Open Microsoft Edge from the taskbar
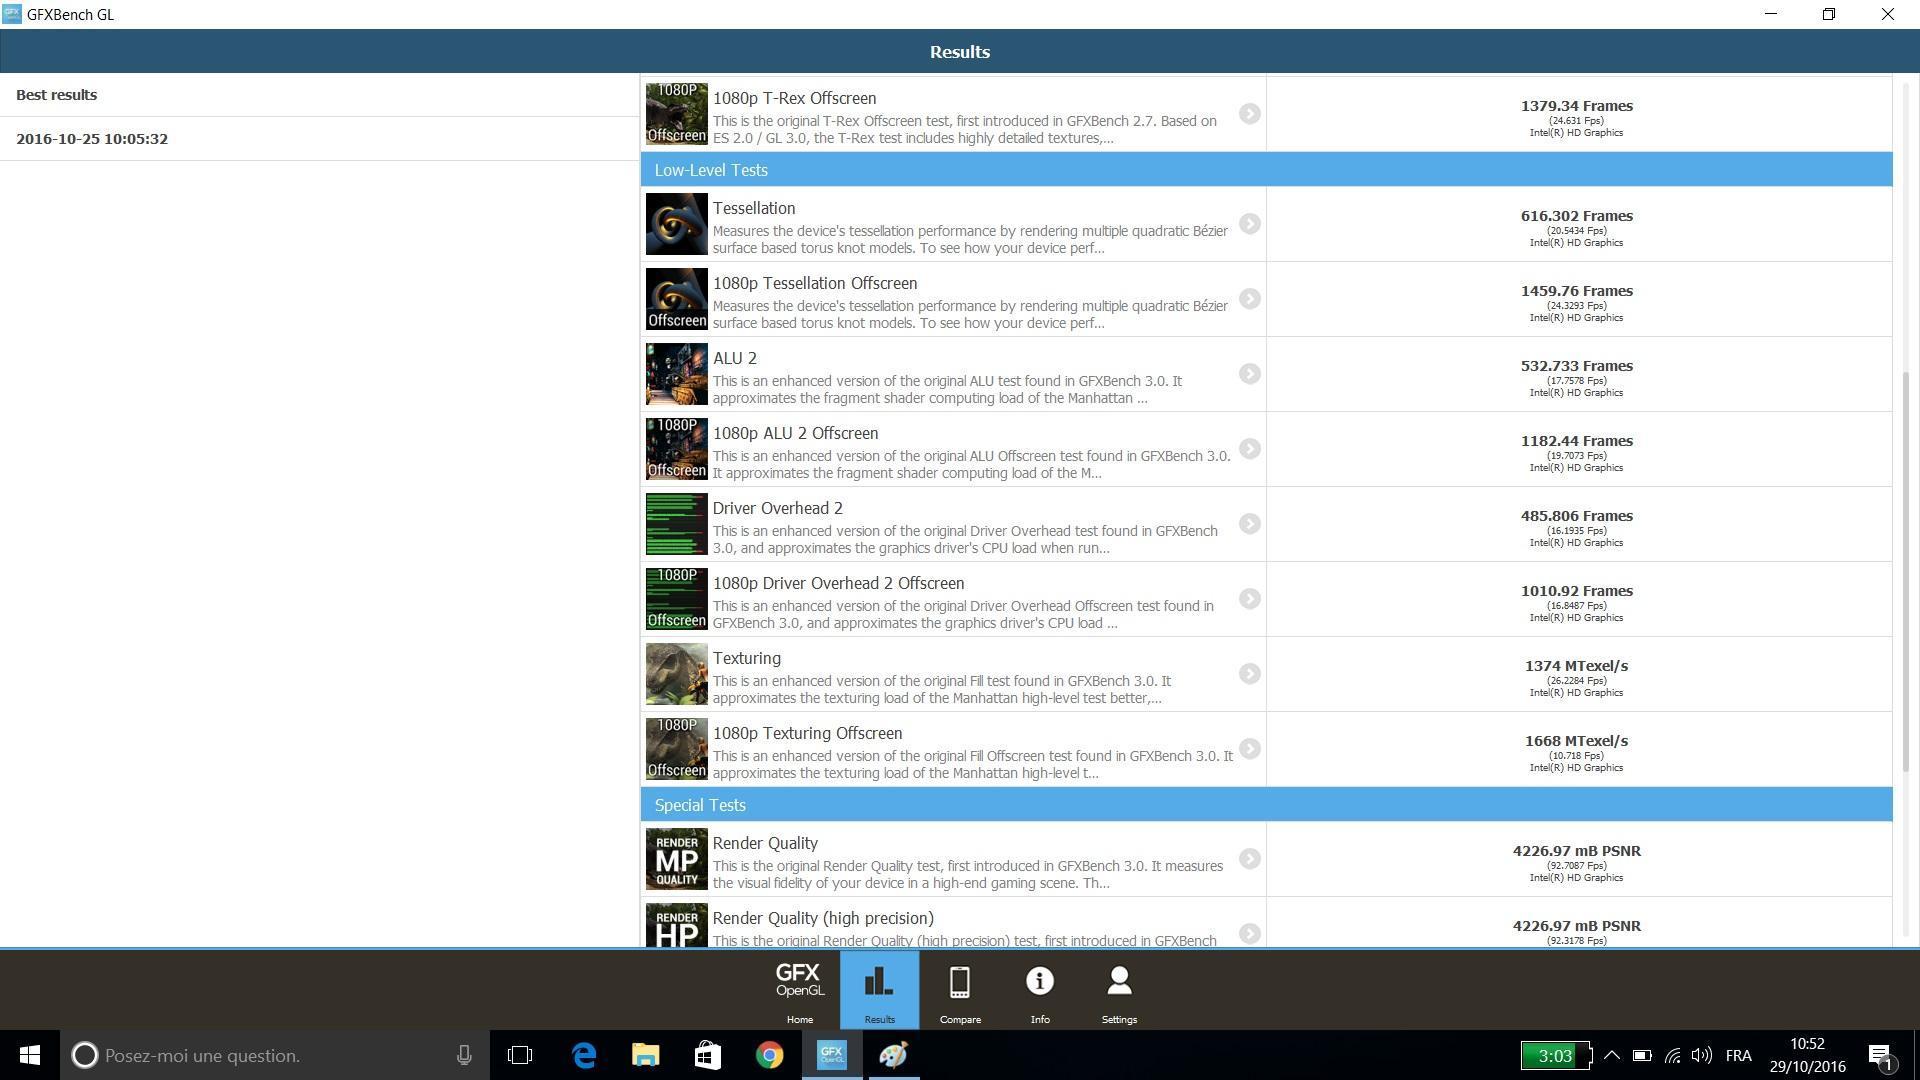Screen dimensions: 1920x1080 pos(584,1055)
